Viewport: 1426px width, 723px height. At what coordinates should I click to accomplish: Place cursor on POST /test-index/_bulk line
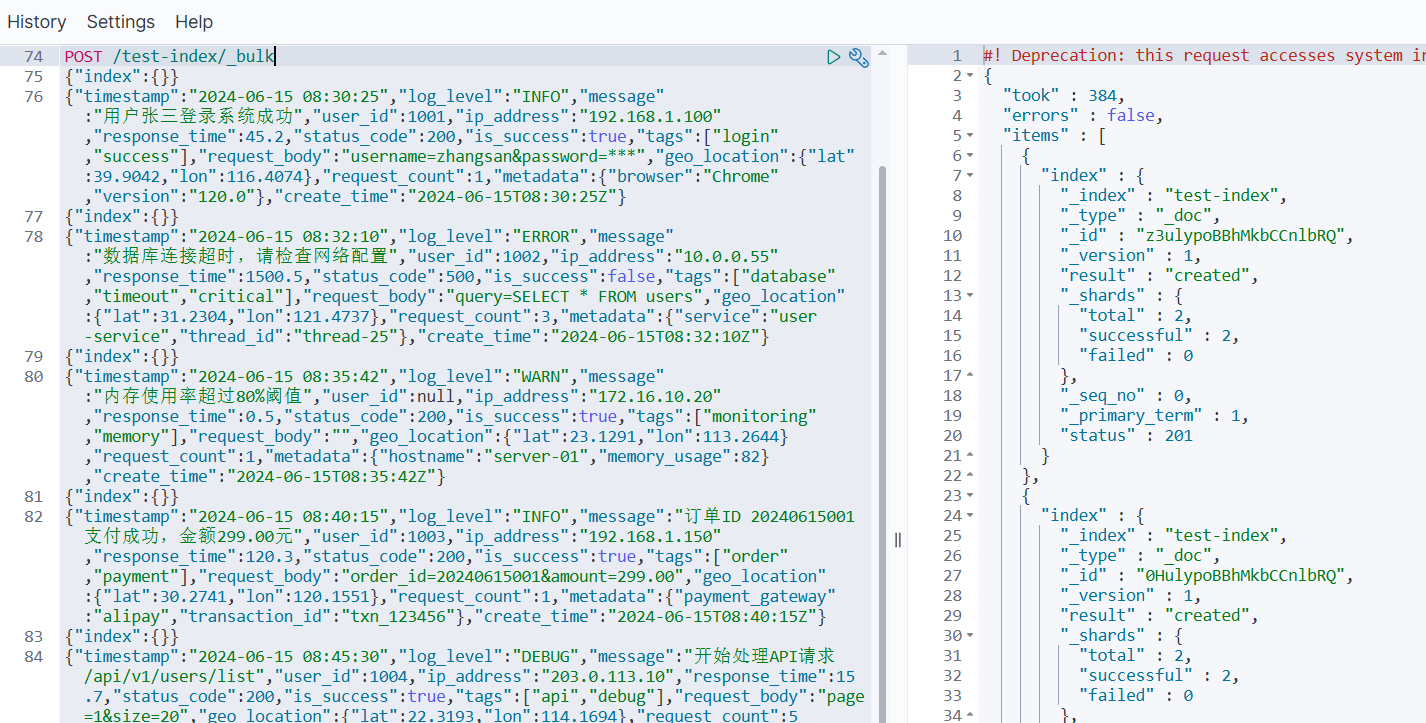[169, 56]
